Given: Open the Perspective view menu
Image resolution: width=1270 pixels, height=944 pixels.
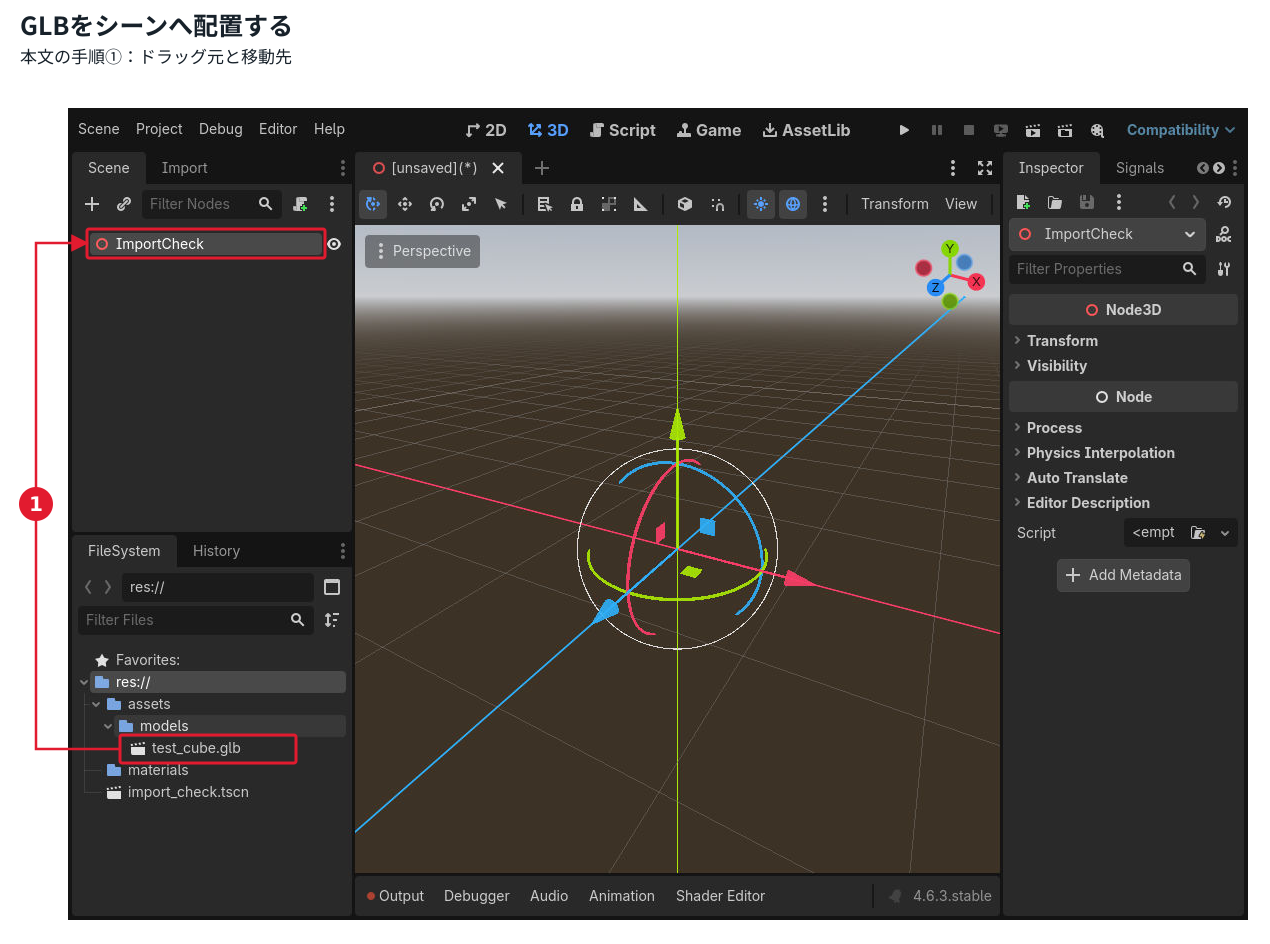Looking at the screenshot, I should pos(422,251).
